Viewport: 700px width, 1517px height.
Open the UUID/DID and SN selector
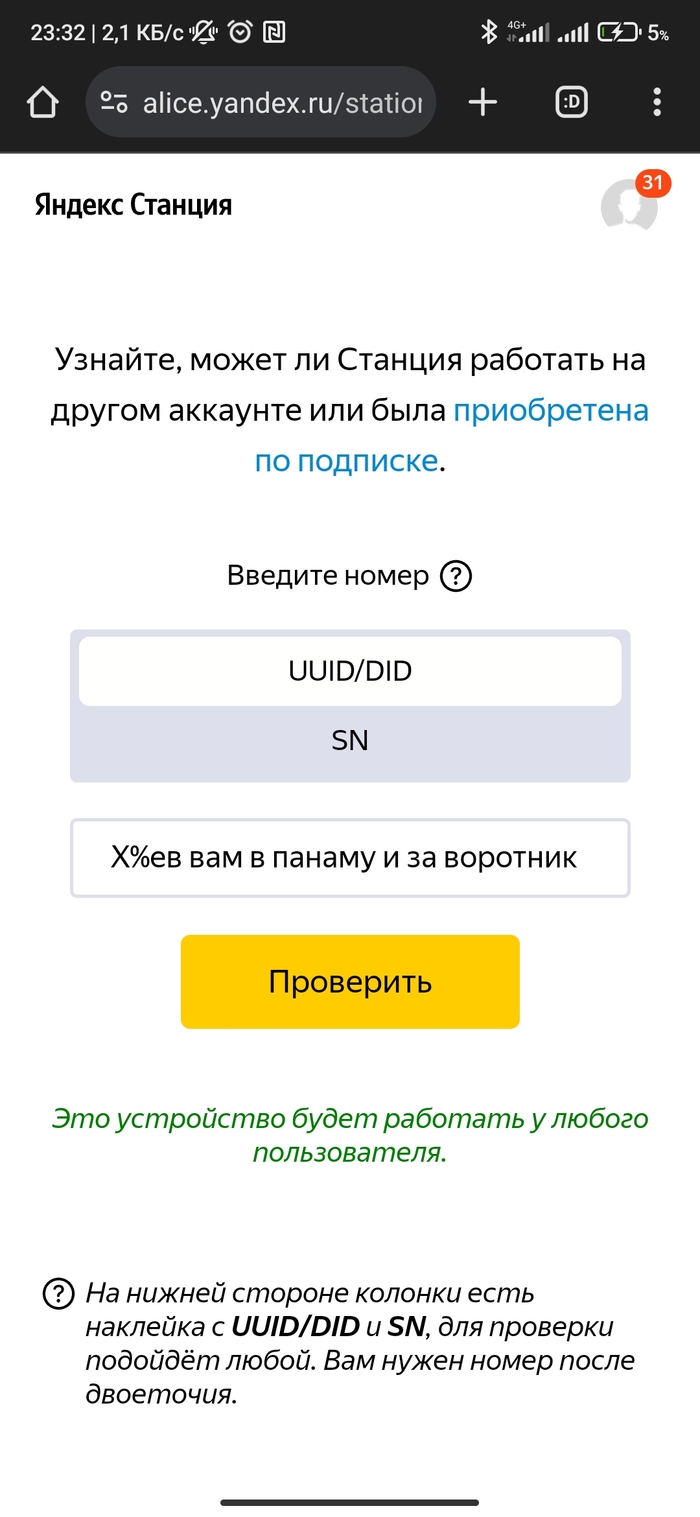click(350, 703)
